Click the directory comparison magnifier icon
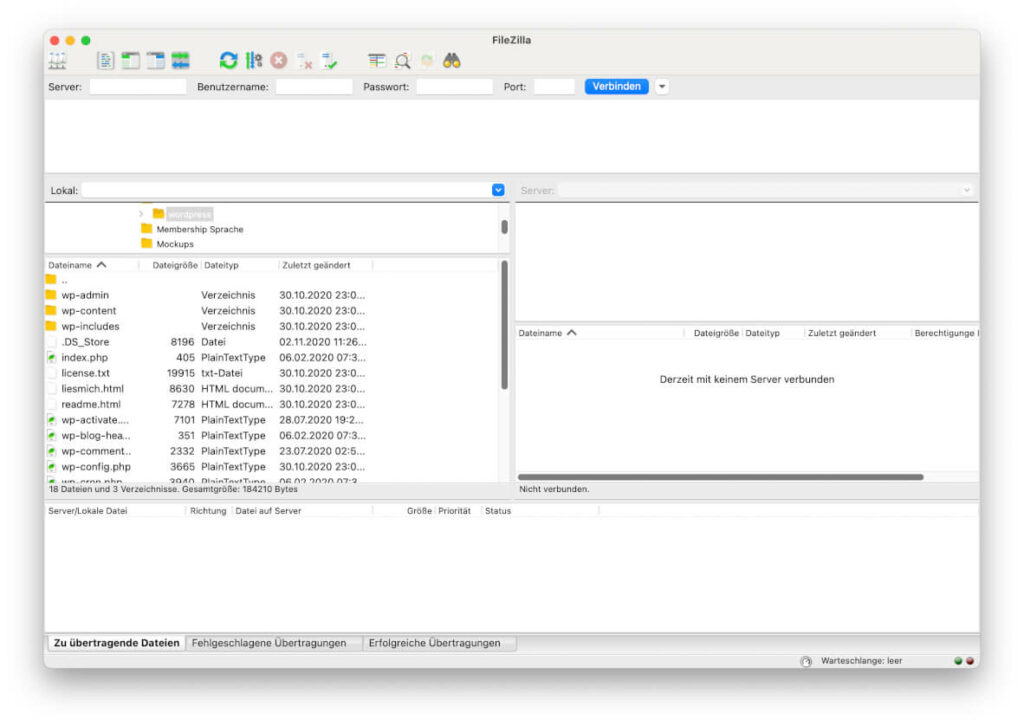 (402, 61)
